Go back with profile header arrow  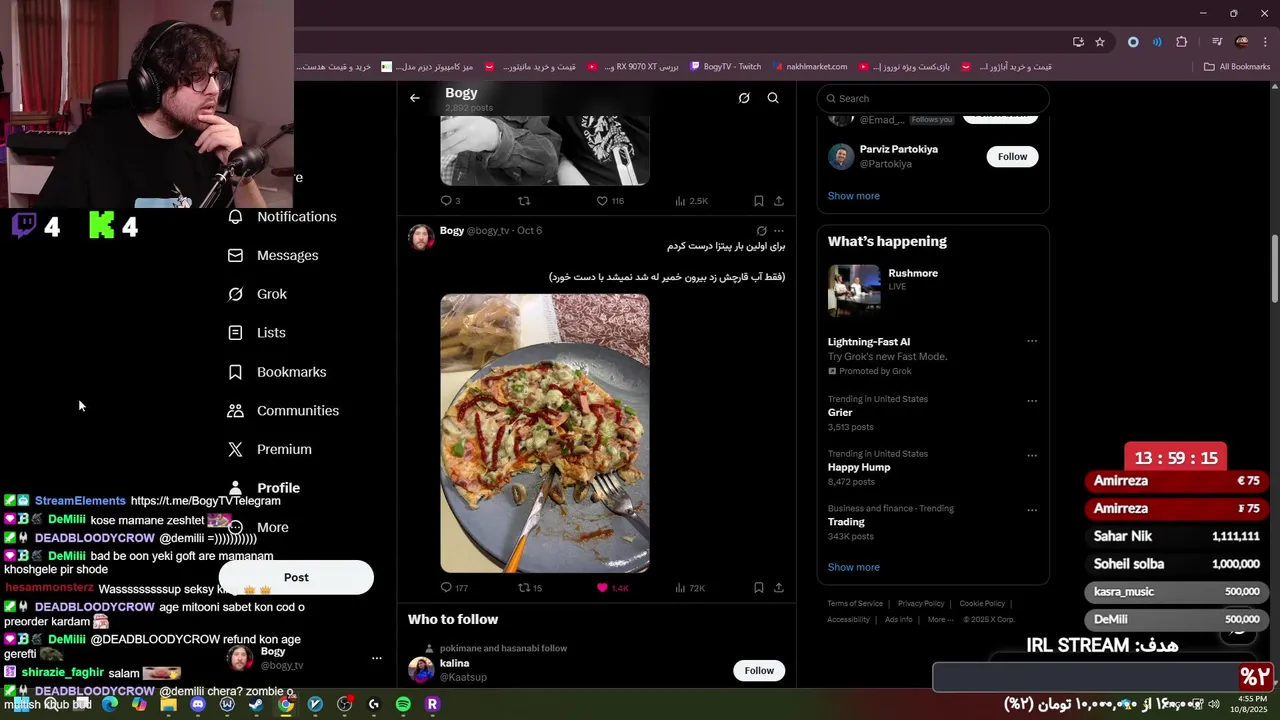click(x=415, y=98)
